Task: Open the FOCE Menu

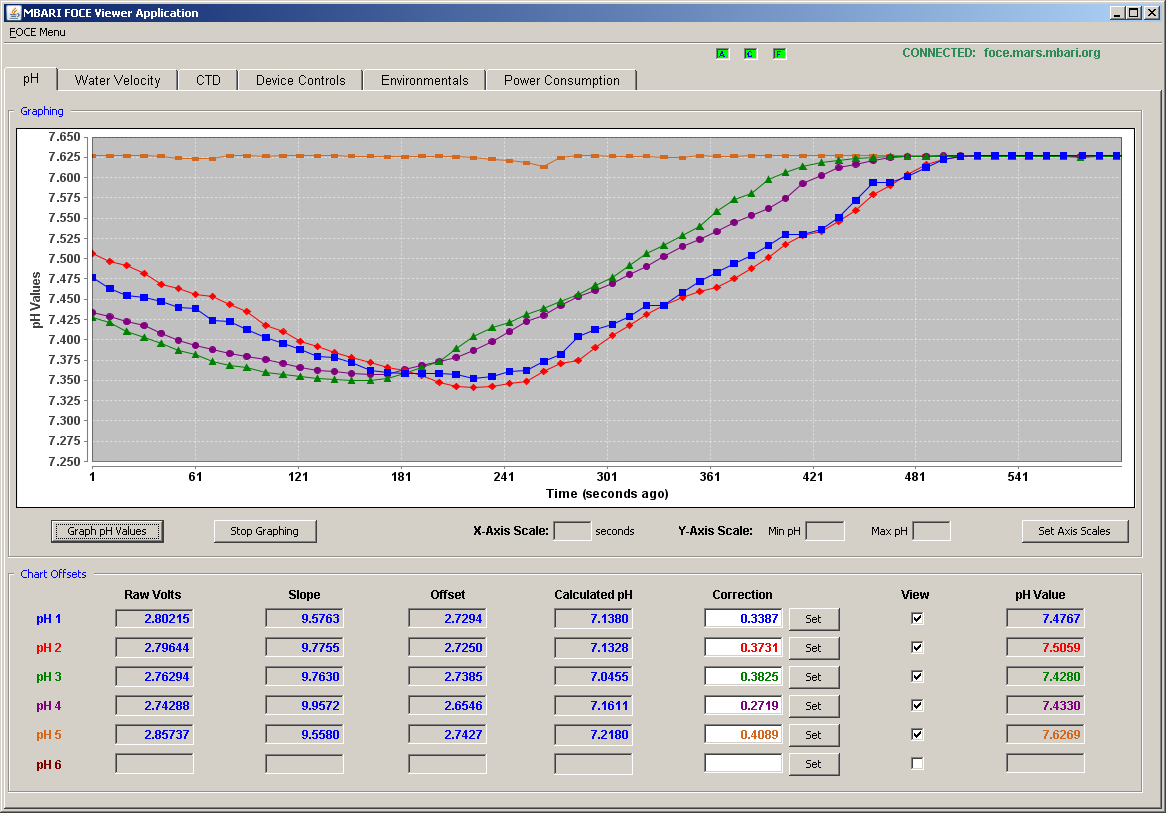Action: click(37, 32)
